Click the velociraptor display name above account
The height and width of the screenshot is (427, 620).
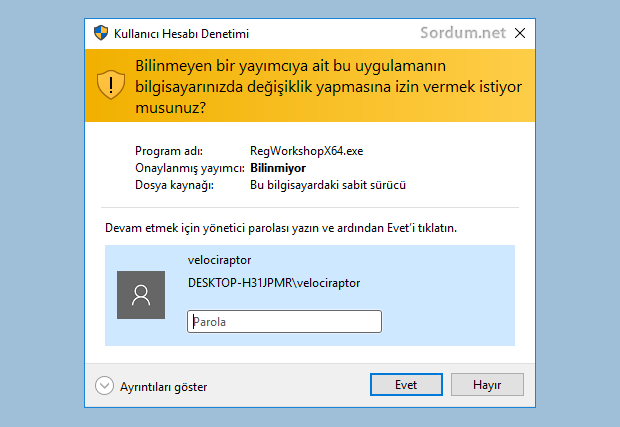[x=219, y=260]
